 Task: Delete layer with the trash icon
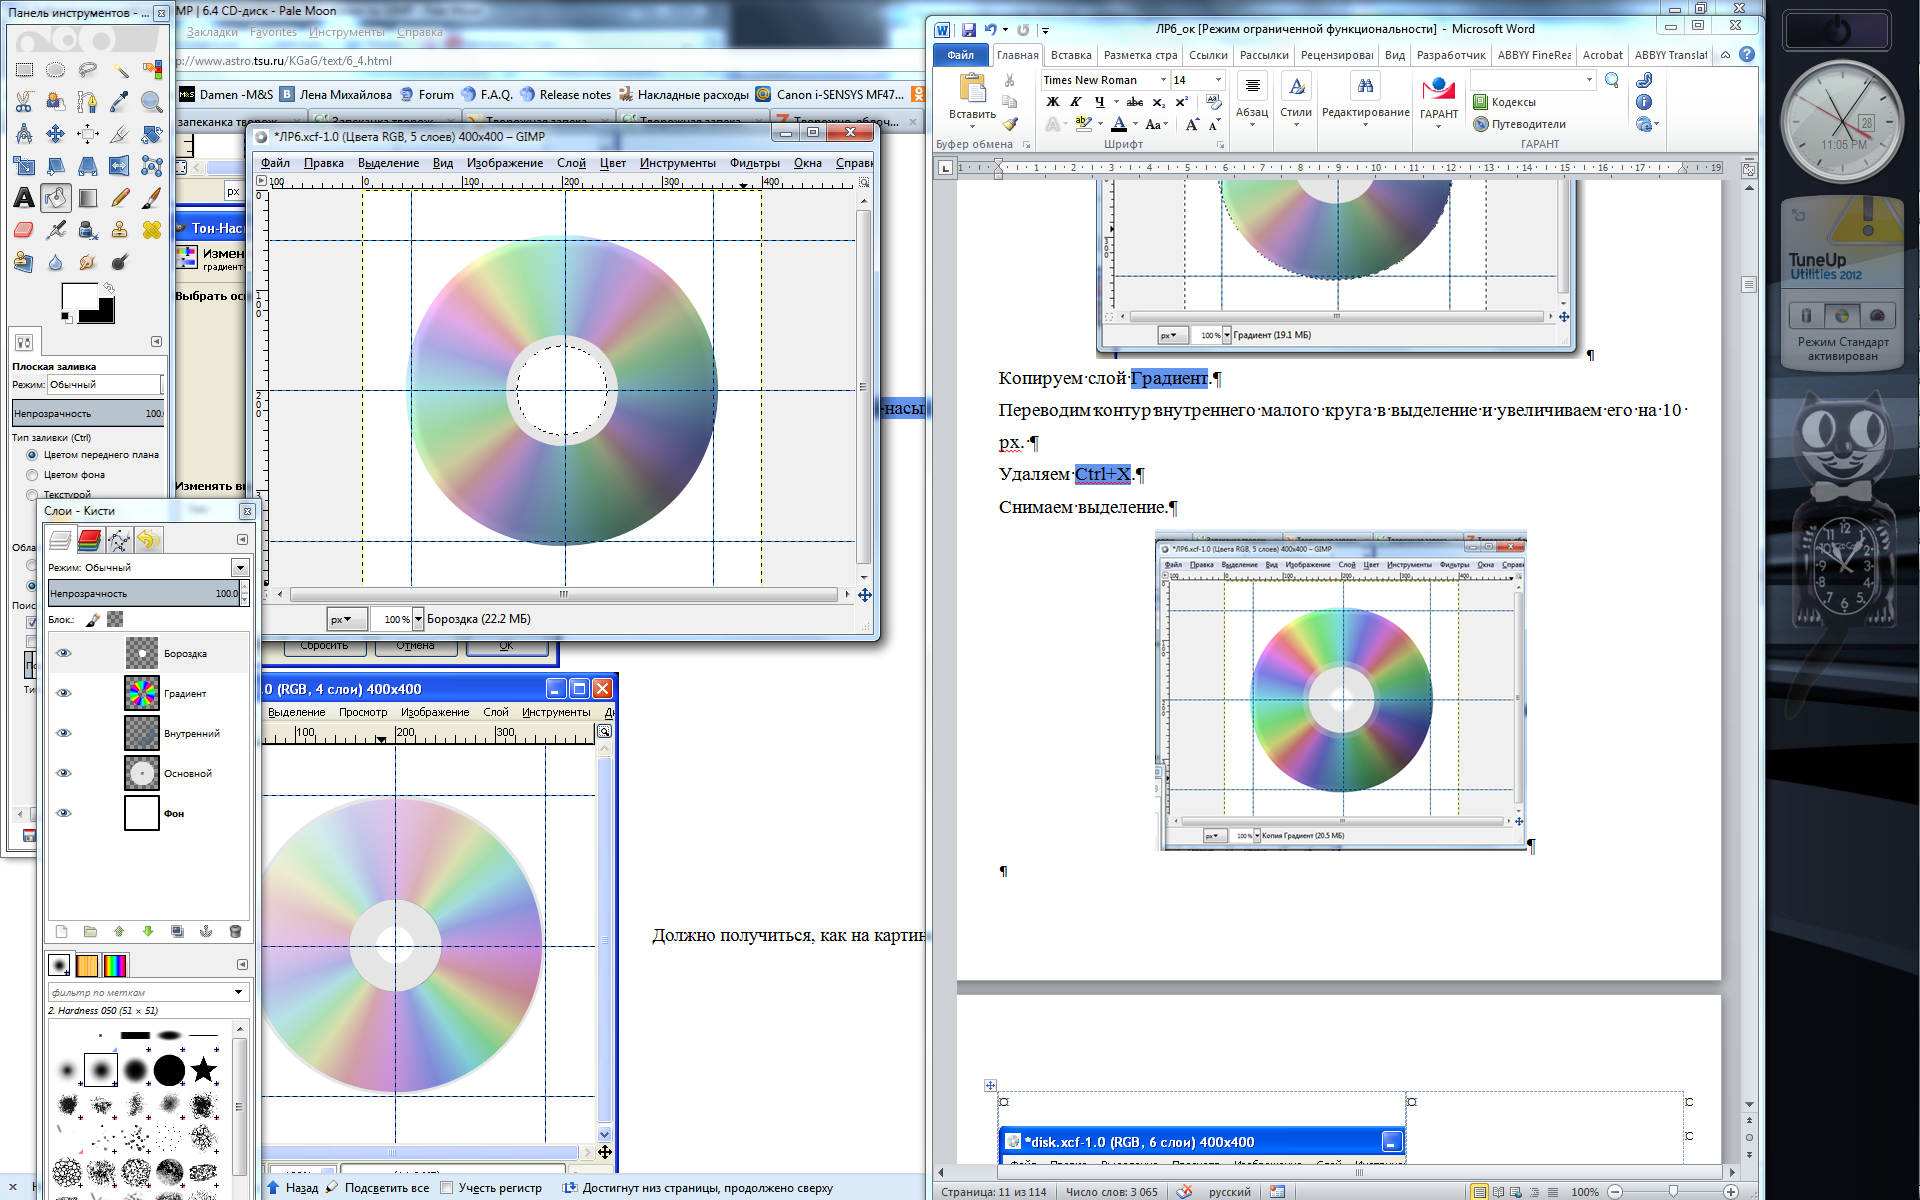click(235, 931)
